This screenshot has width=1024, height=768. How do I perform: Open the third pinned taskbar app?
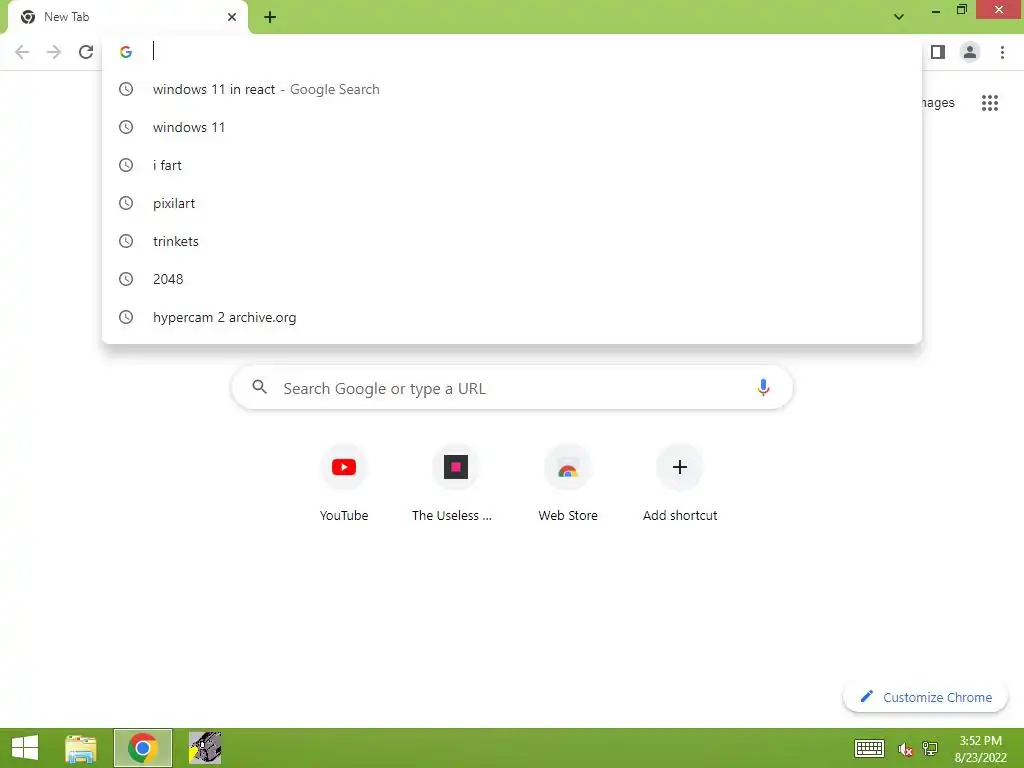pyautogui.click(x=205, y=748)
